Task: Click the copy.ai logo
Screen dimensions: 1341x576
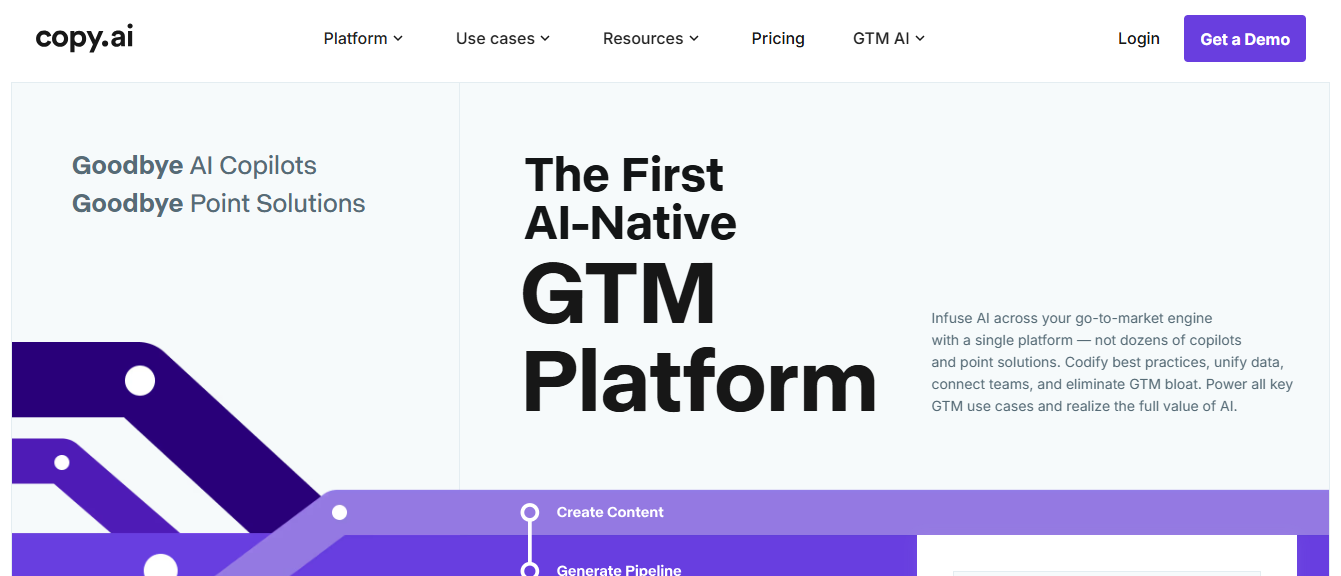Action: 84,38
